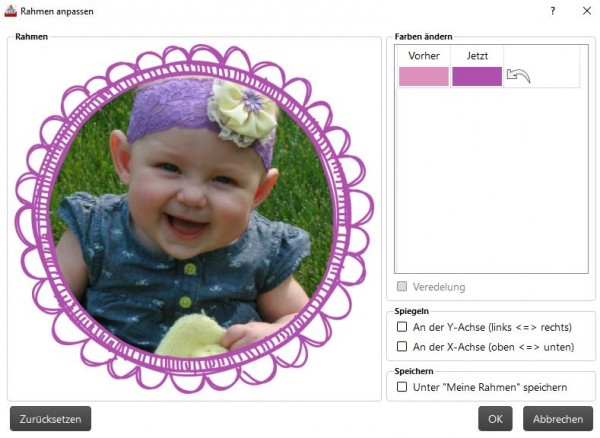The image size is (600, 438).
Task: Click empty area of color list
Action: (x=491, y=180)
